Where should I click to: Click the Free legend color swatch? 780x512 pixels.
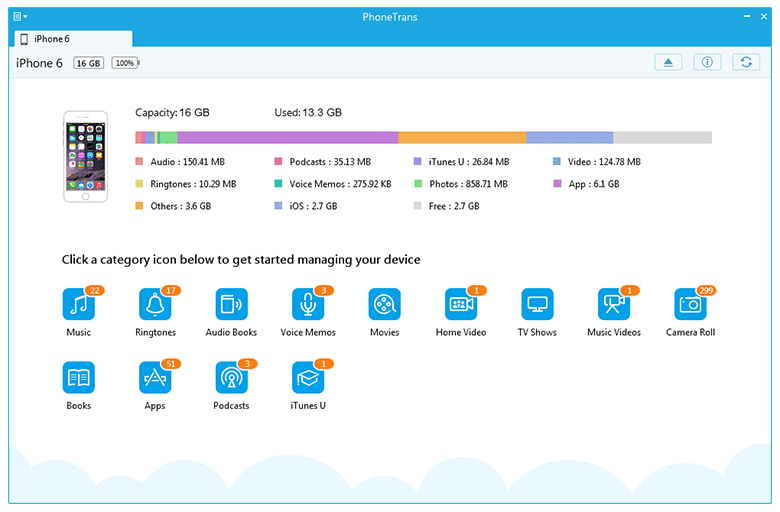coord(418,205)
